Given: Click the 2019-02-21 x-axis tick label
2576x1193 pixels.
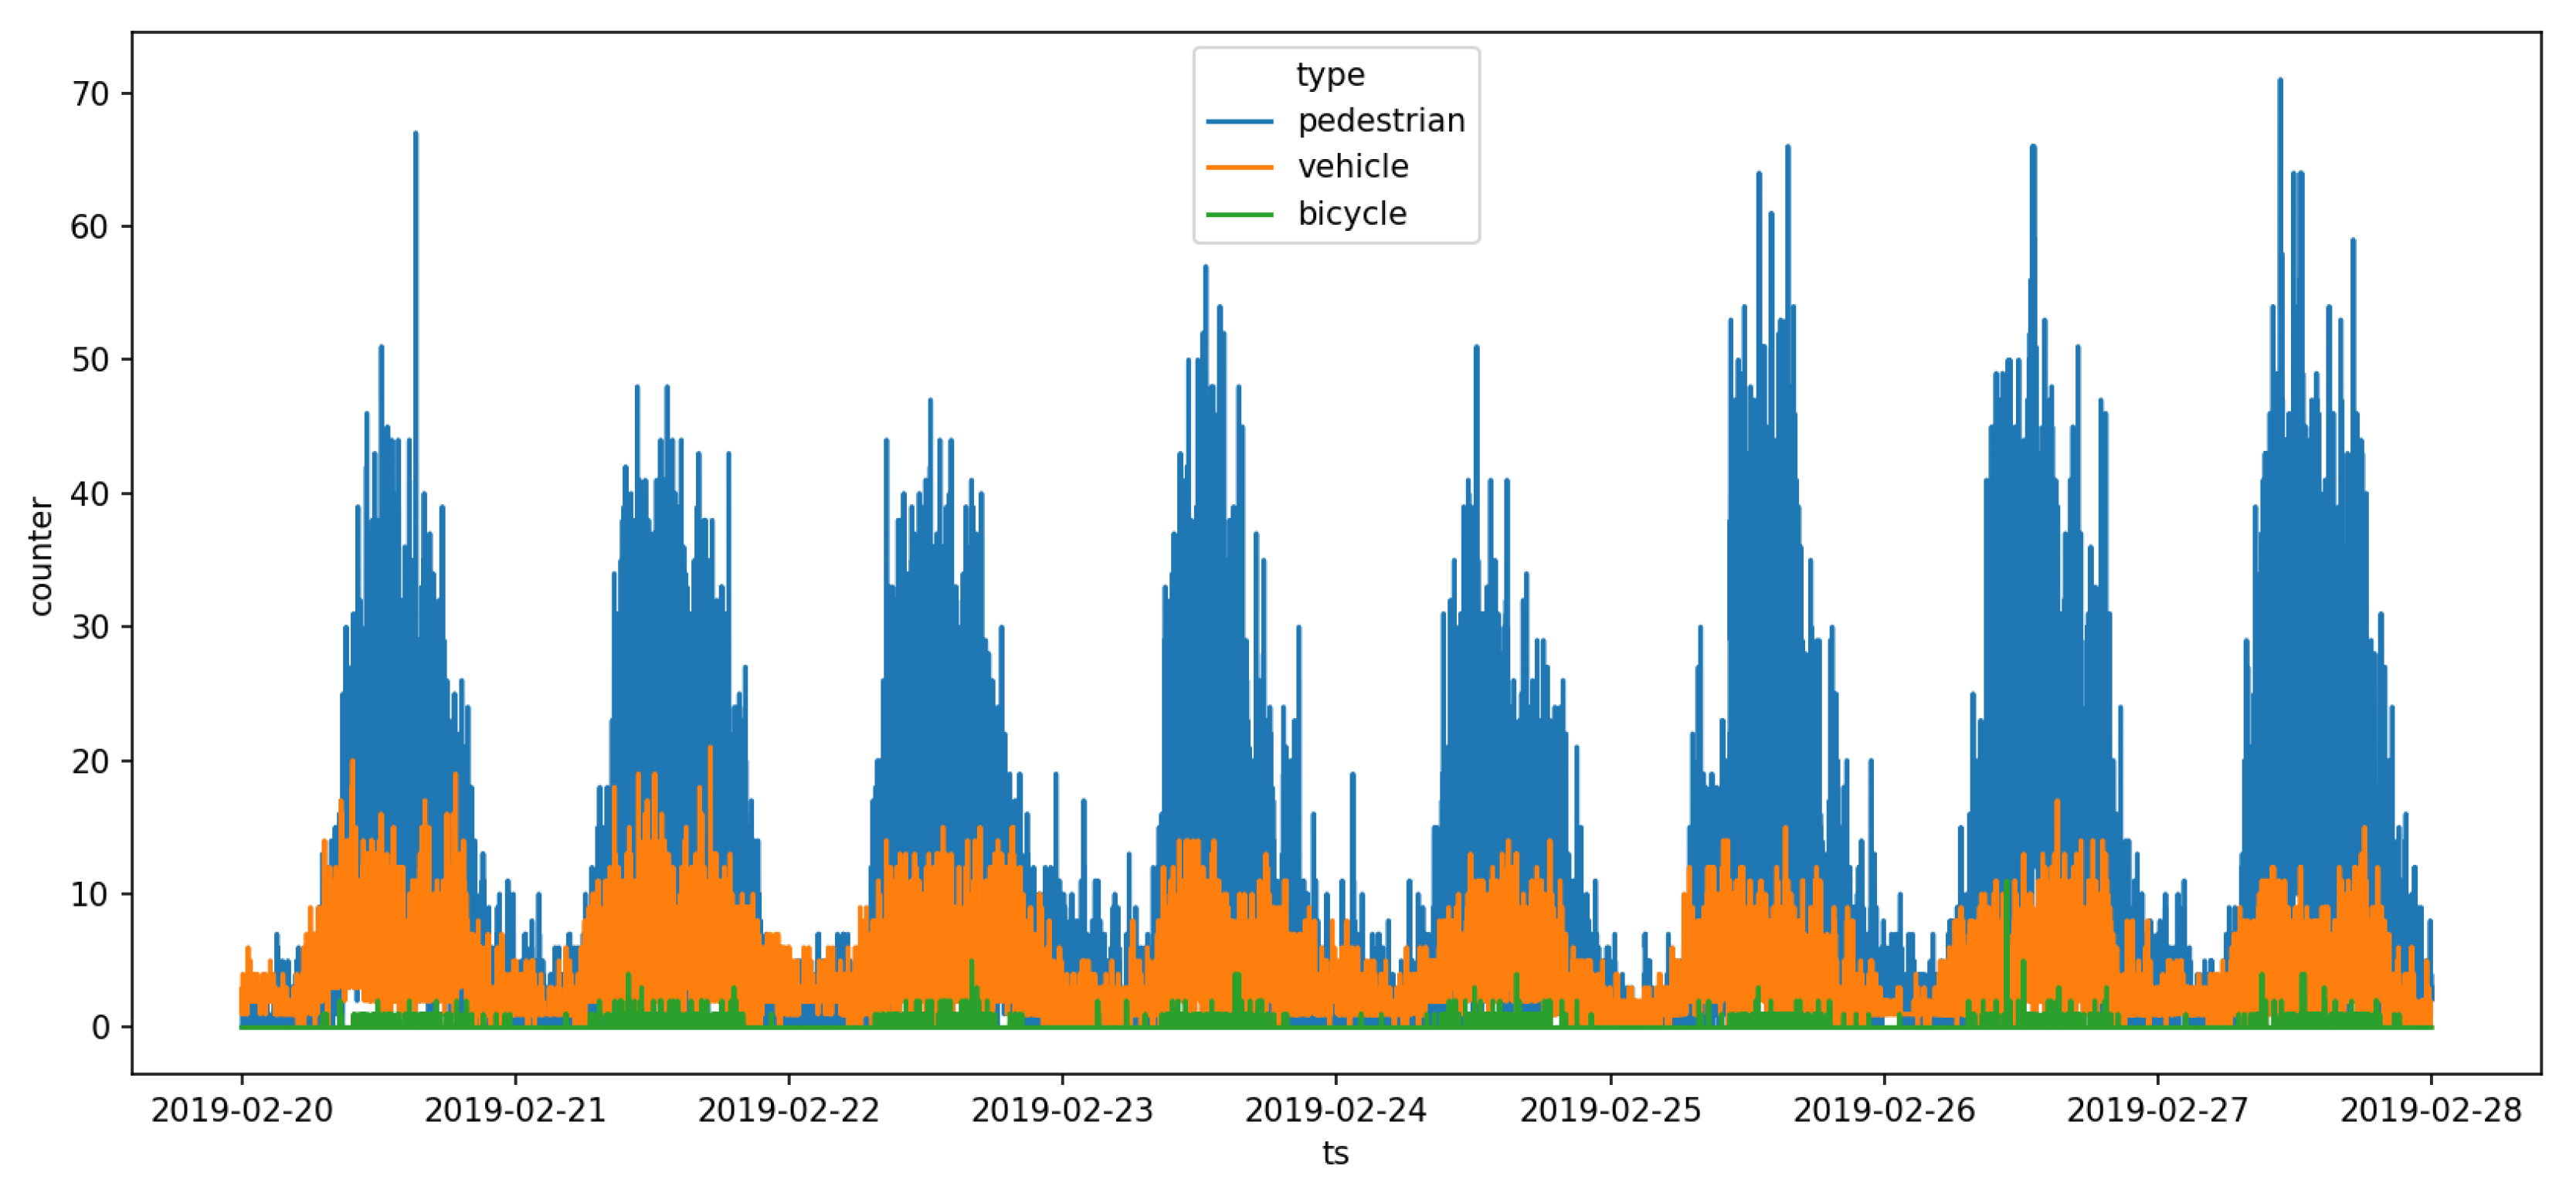Looking at the screenshot, I should coord(515,1110).
